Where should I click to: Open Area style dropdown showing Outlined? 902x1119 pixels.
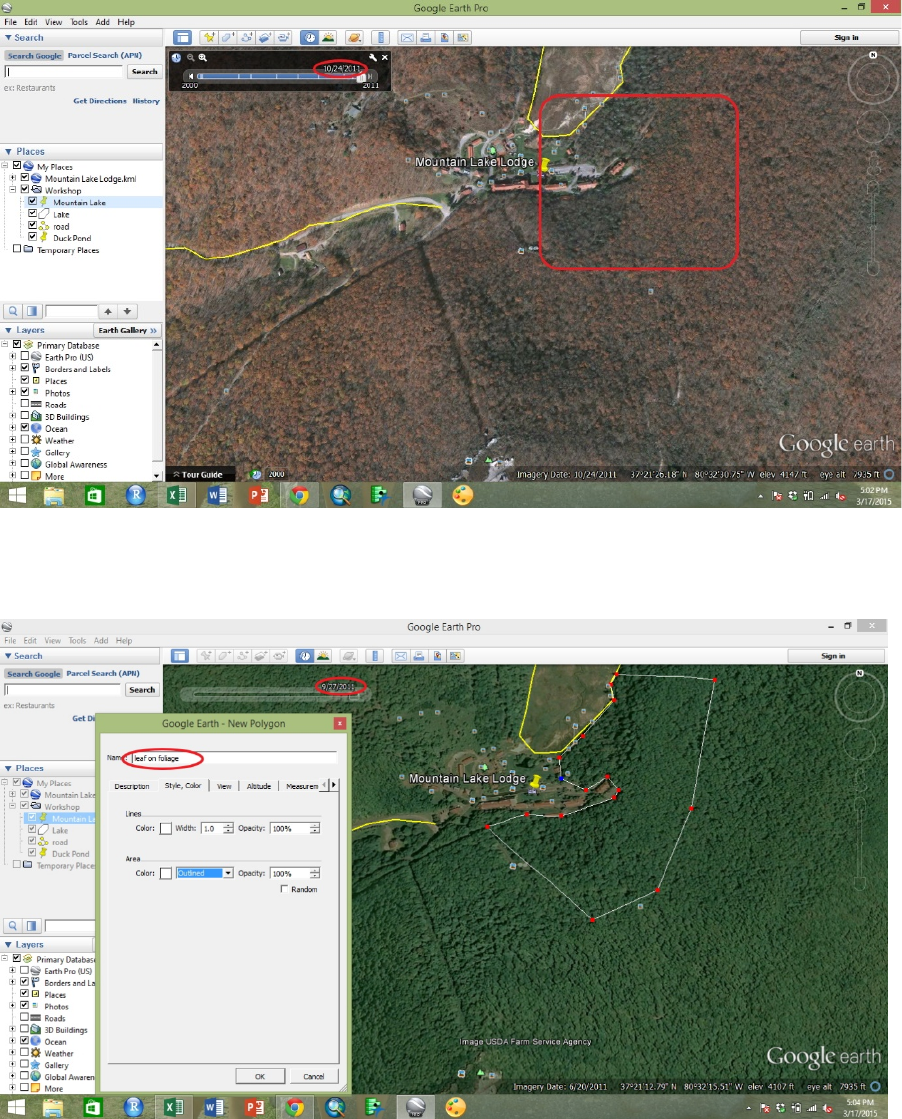[x=205, y=873]
